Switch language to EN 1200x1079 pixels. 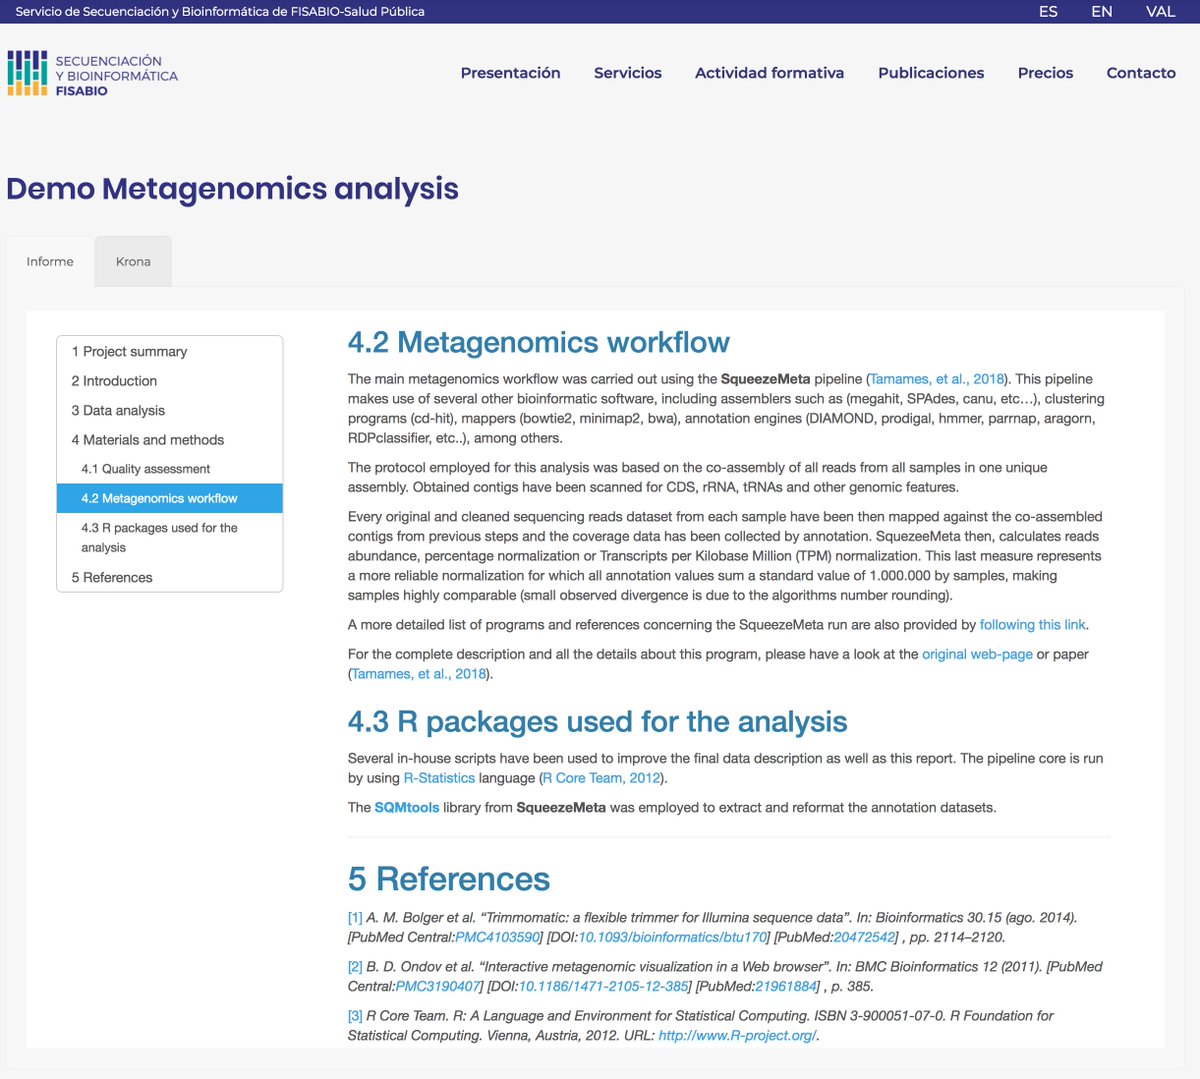pyautogui.click(x=1102, y=12)
